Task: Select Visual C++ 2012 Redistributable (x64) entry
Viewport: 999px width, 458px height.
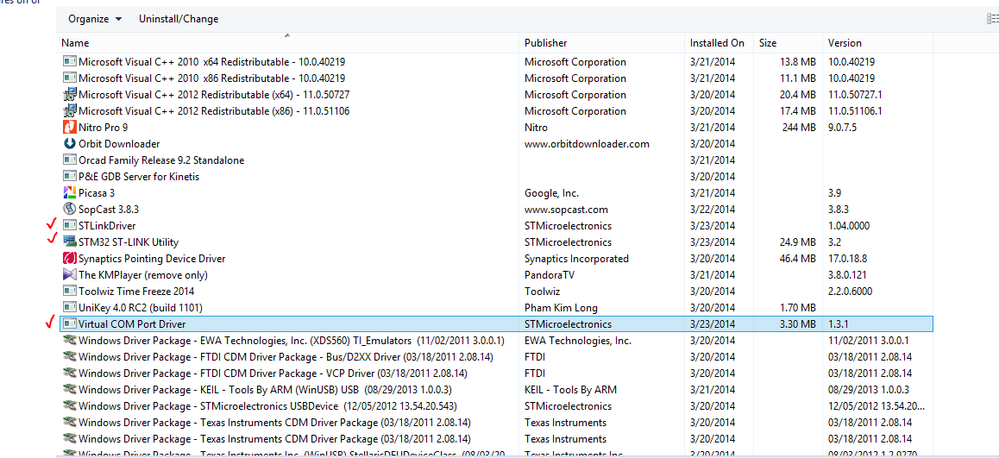Action: click(213, 95)
